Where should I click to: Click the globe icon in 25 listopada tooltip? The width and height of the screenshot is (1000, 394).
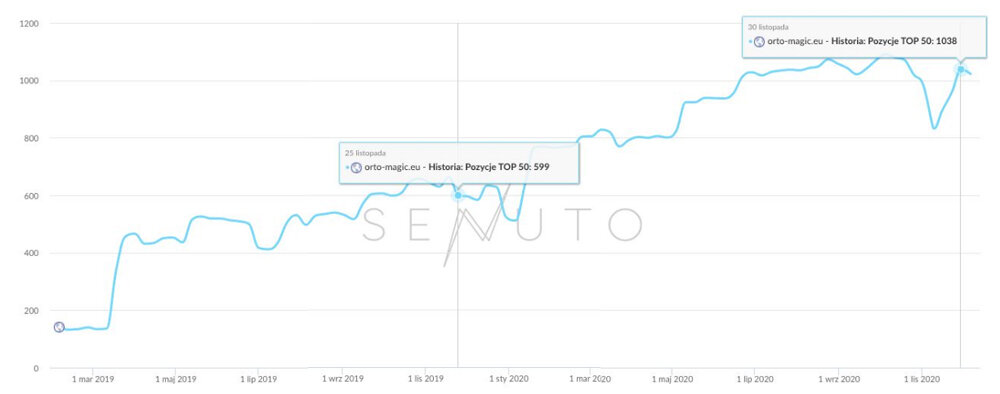357,168
